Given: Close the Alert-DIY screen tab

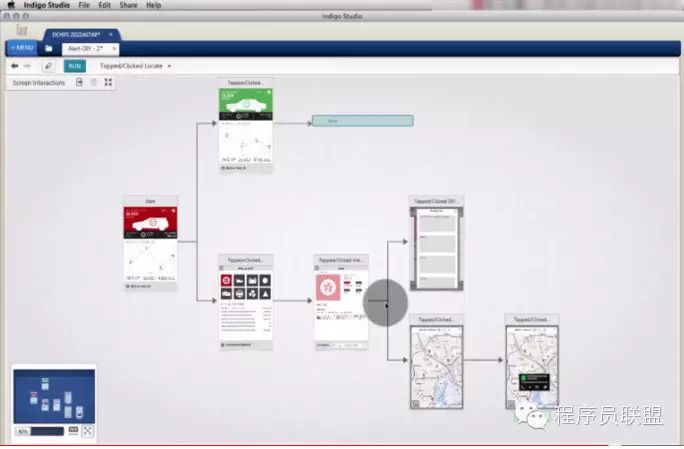Looking at the screenshot, I should 114,48.
